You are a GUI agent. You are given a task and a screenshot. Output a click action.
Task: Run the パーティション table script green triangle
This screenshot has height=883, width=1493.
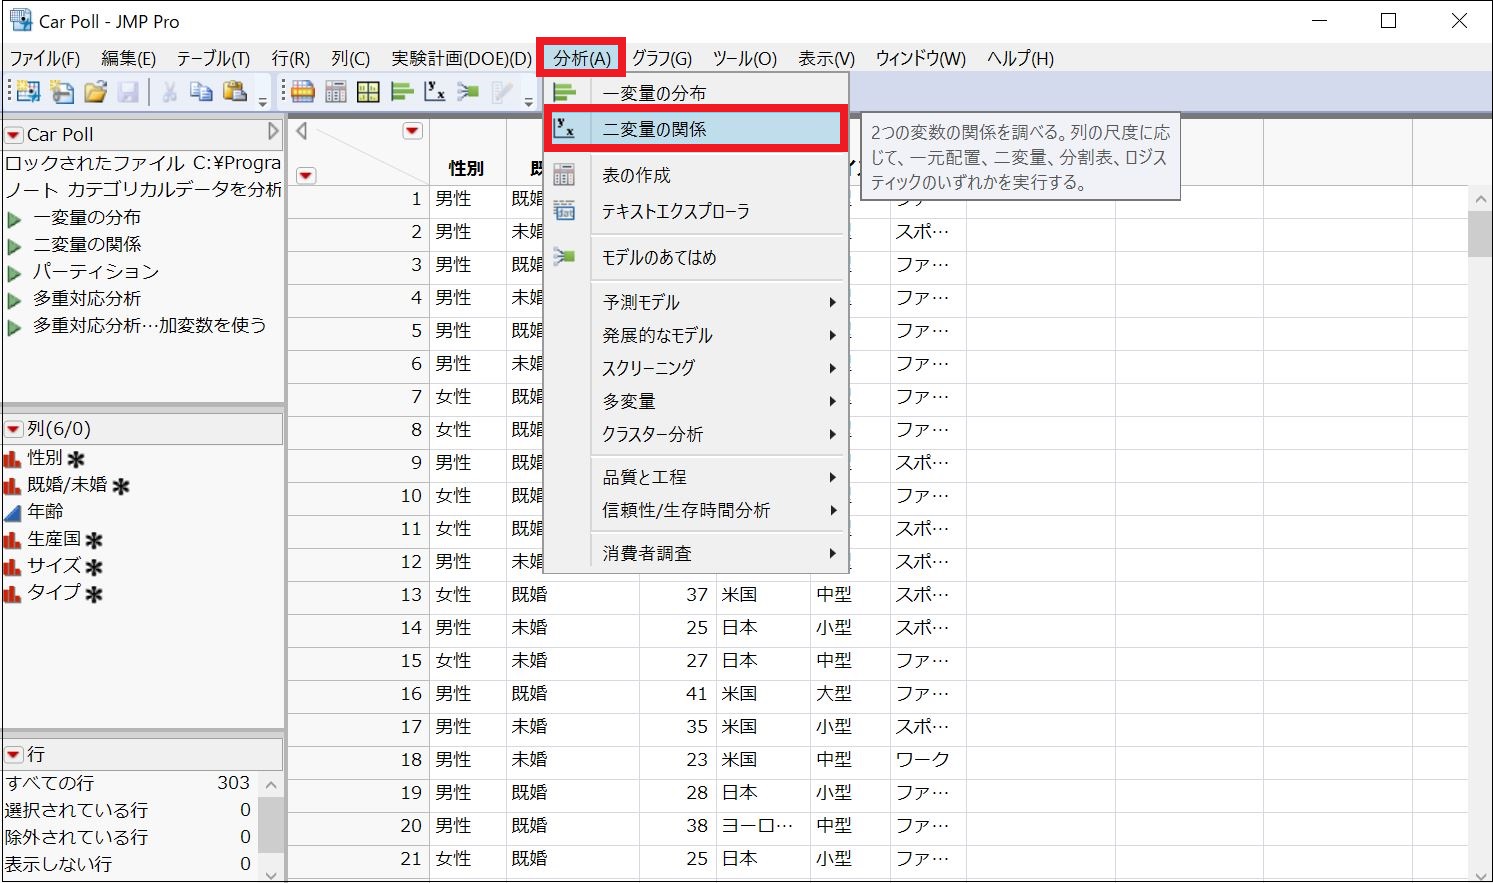[x=14, y=272]
